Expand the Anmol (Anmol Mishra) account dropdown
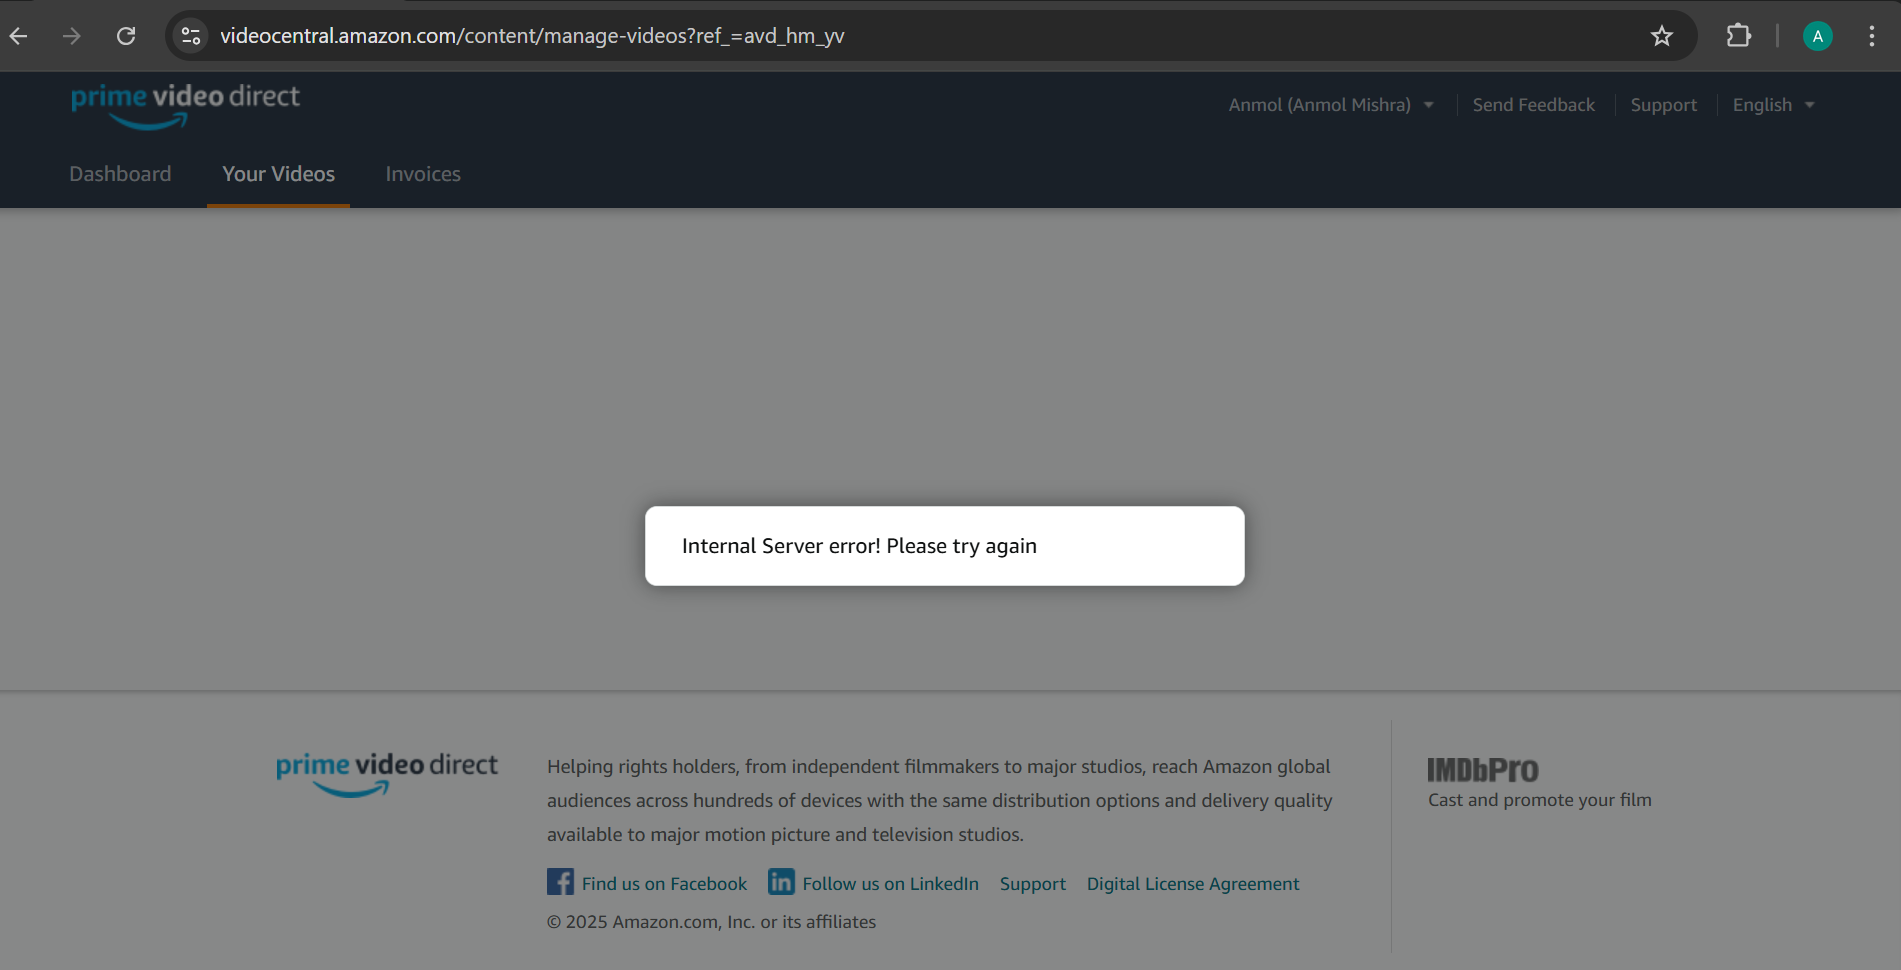 pyautogui.click(x=1330, y=105)
